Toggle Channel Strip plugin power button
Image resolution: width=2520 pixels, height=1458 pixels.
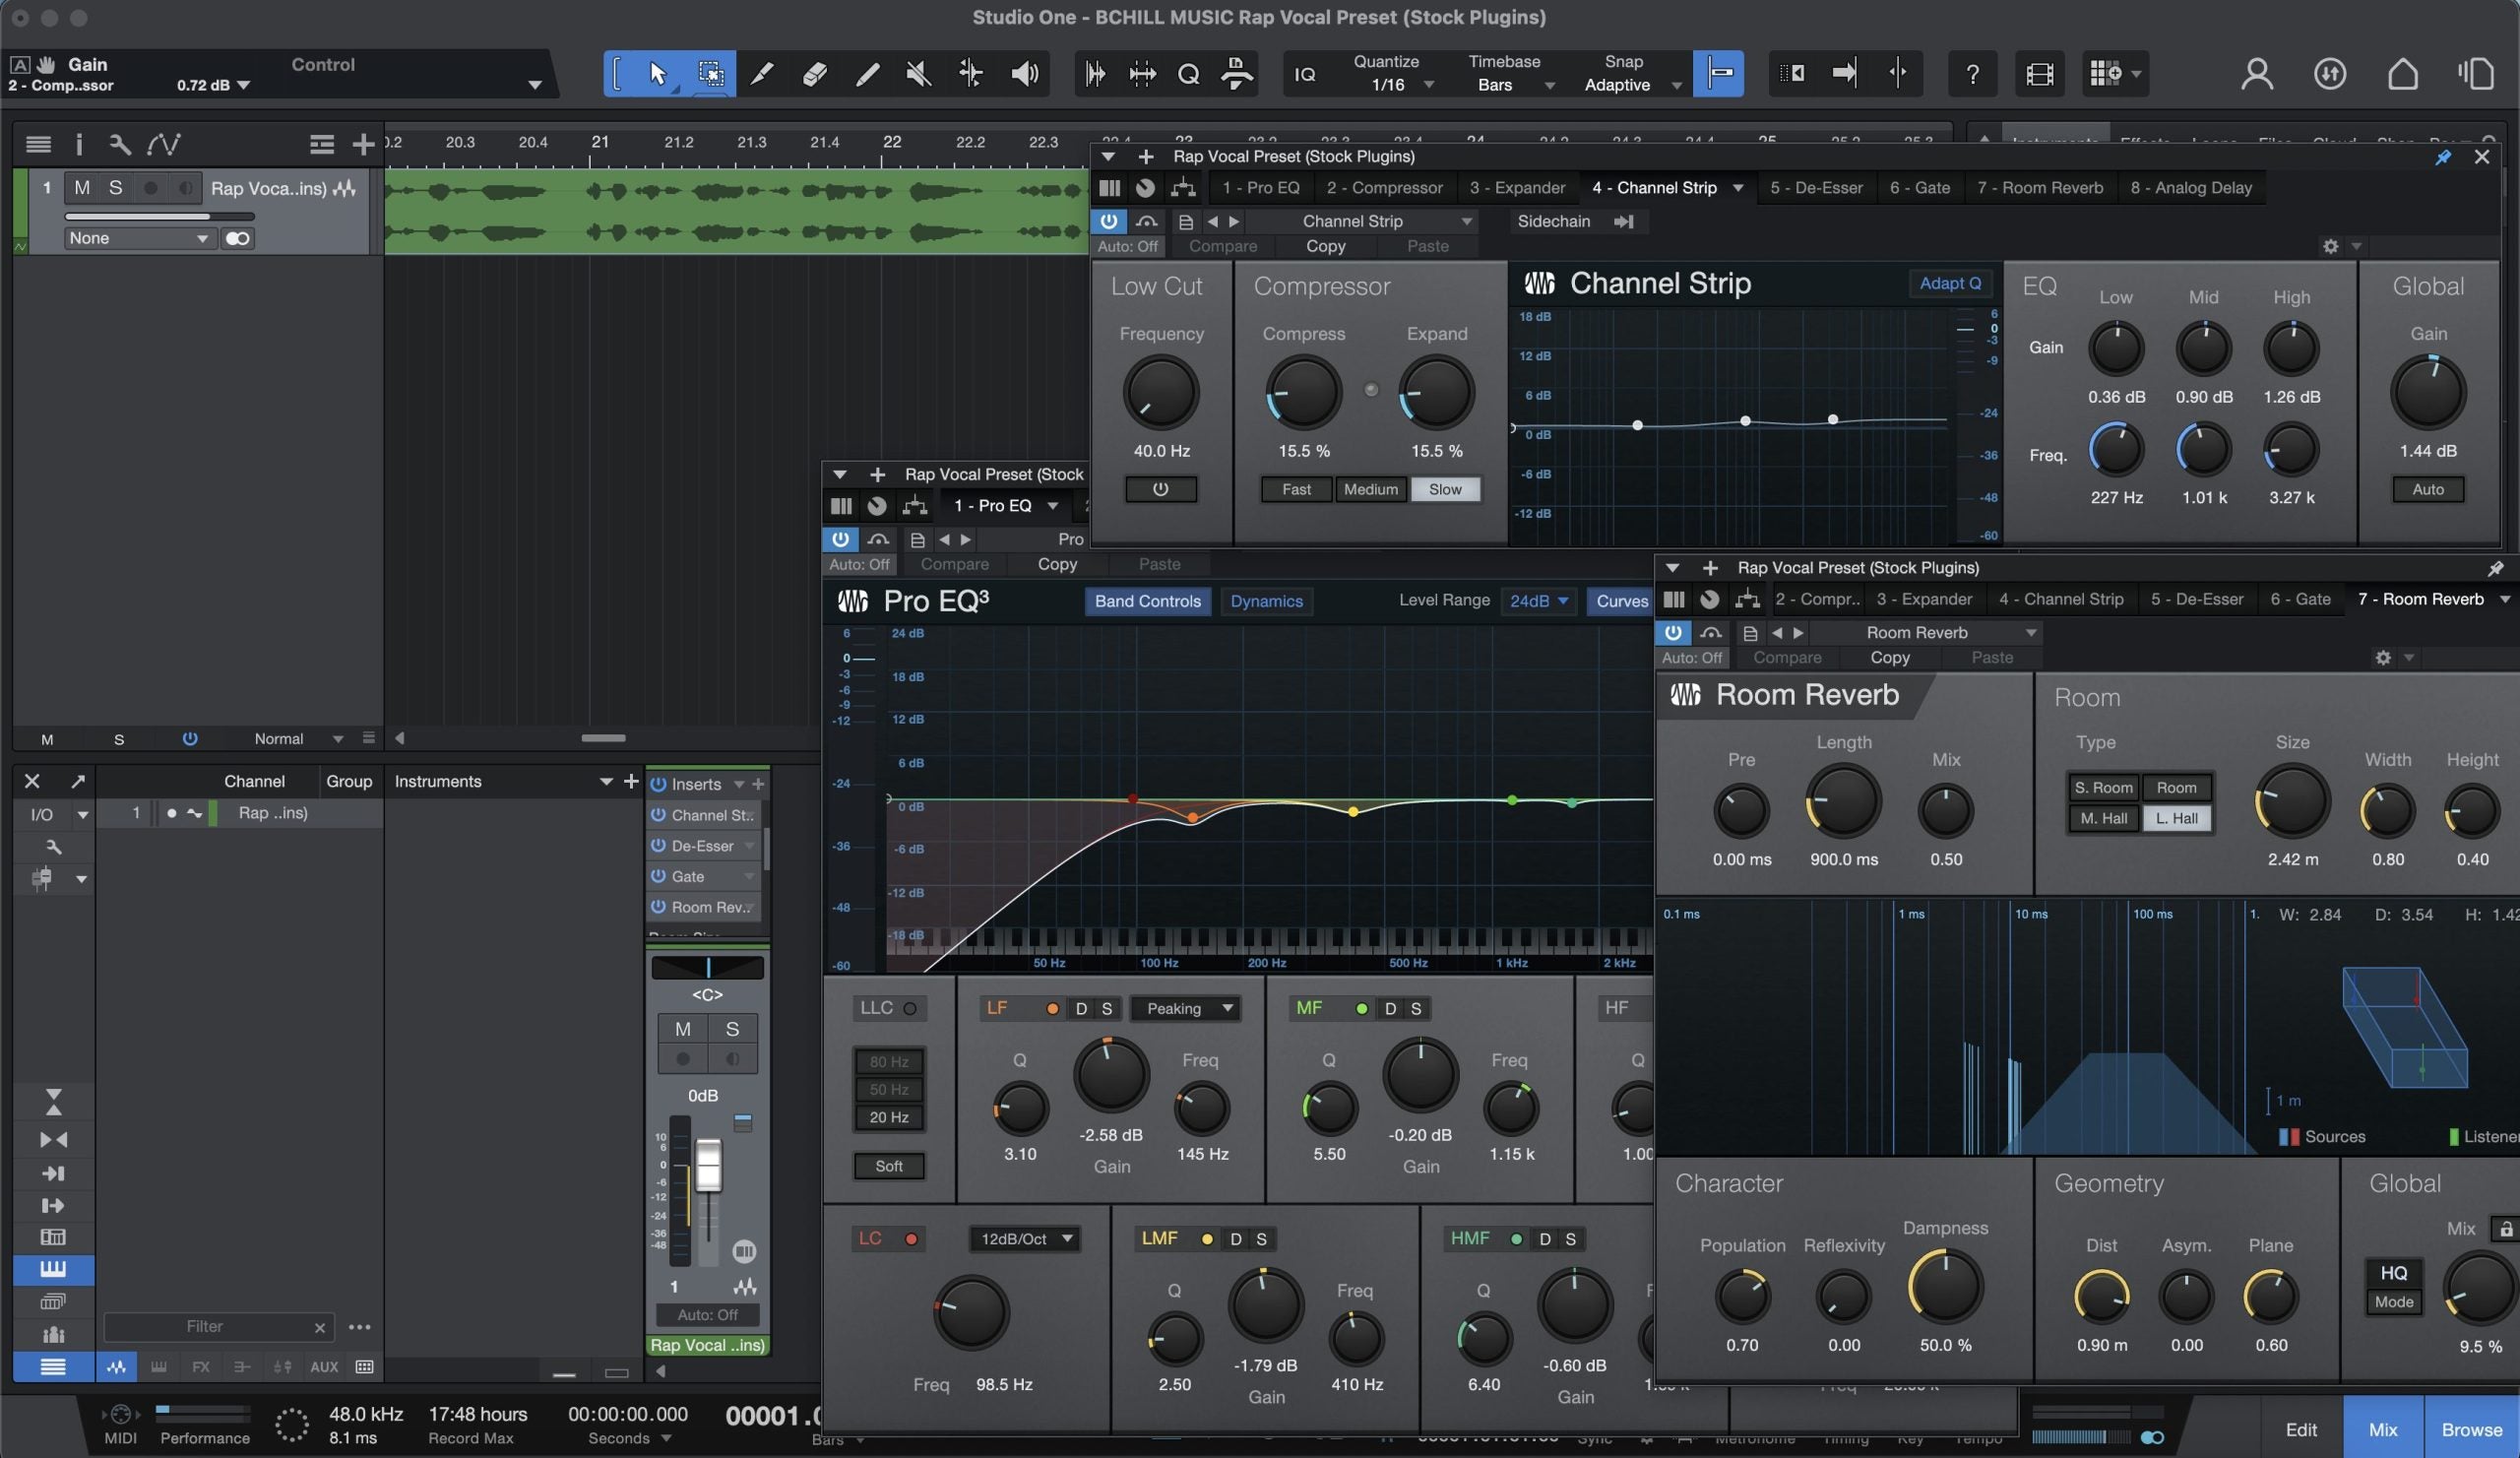click(1108, 221)
